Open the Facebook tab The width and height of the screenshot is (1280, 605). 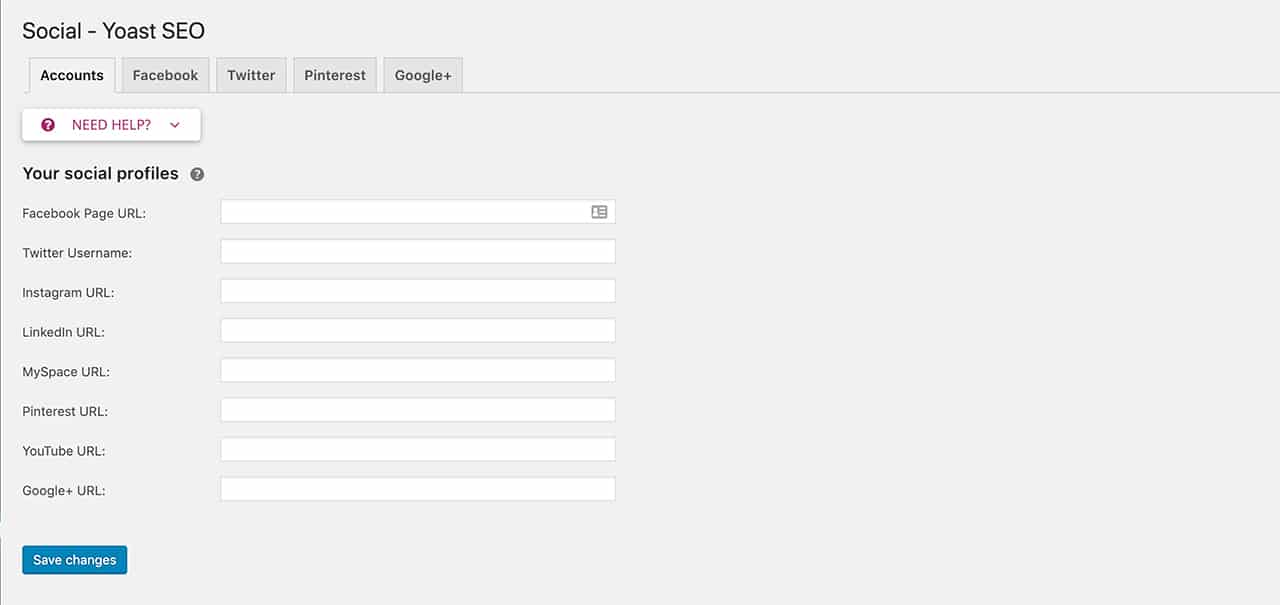[165, 75]
